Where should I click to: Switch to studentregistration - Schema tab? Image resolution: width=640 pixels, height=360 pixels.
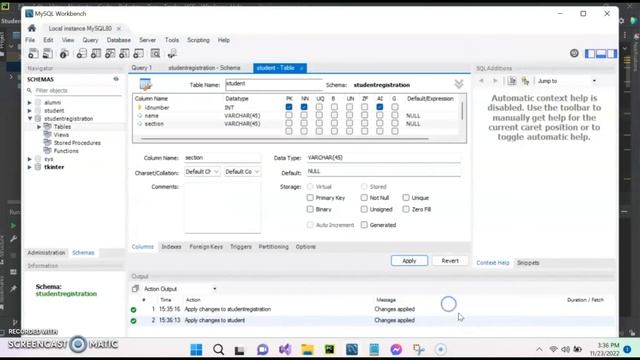[204, 68]
